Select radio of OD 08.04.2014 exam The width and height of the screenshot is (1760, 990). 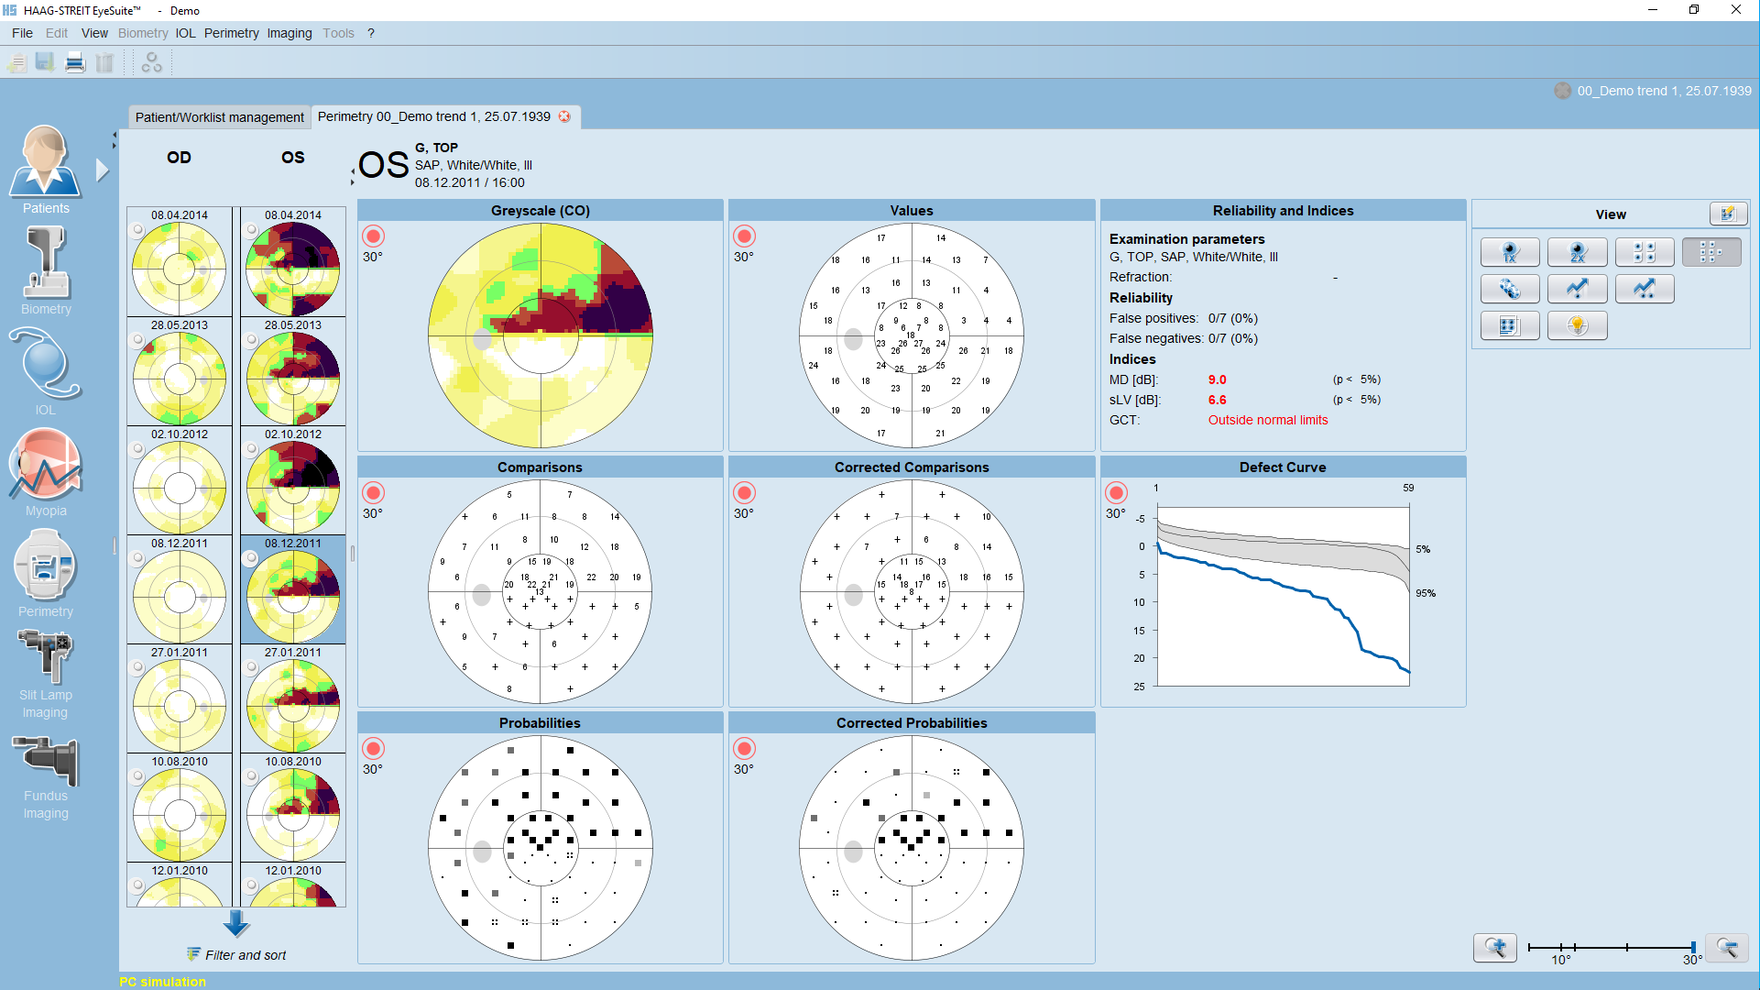click(138, 230)
